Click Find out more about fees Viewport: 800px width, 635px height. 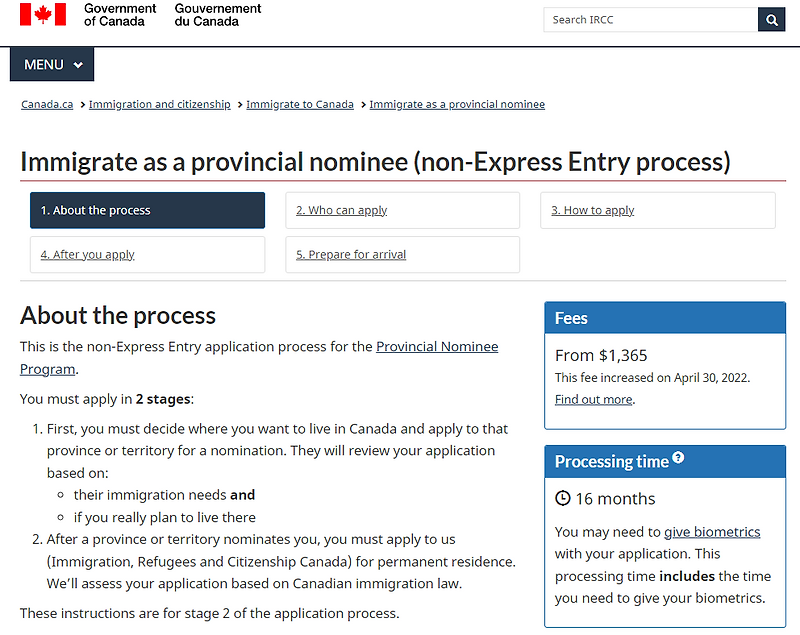click(x=594, y=399)
